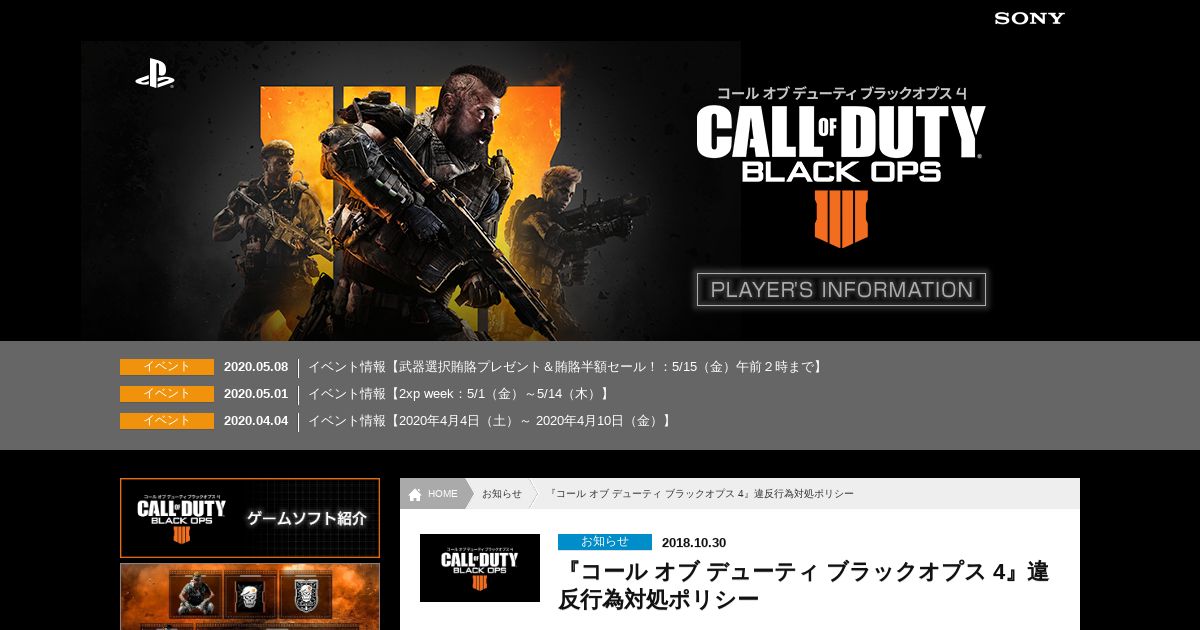This screenshot has height=630, width=1200.
Task: Click the PLAYER'S INFORMATION button
Action: (x=841, y=290)
